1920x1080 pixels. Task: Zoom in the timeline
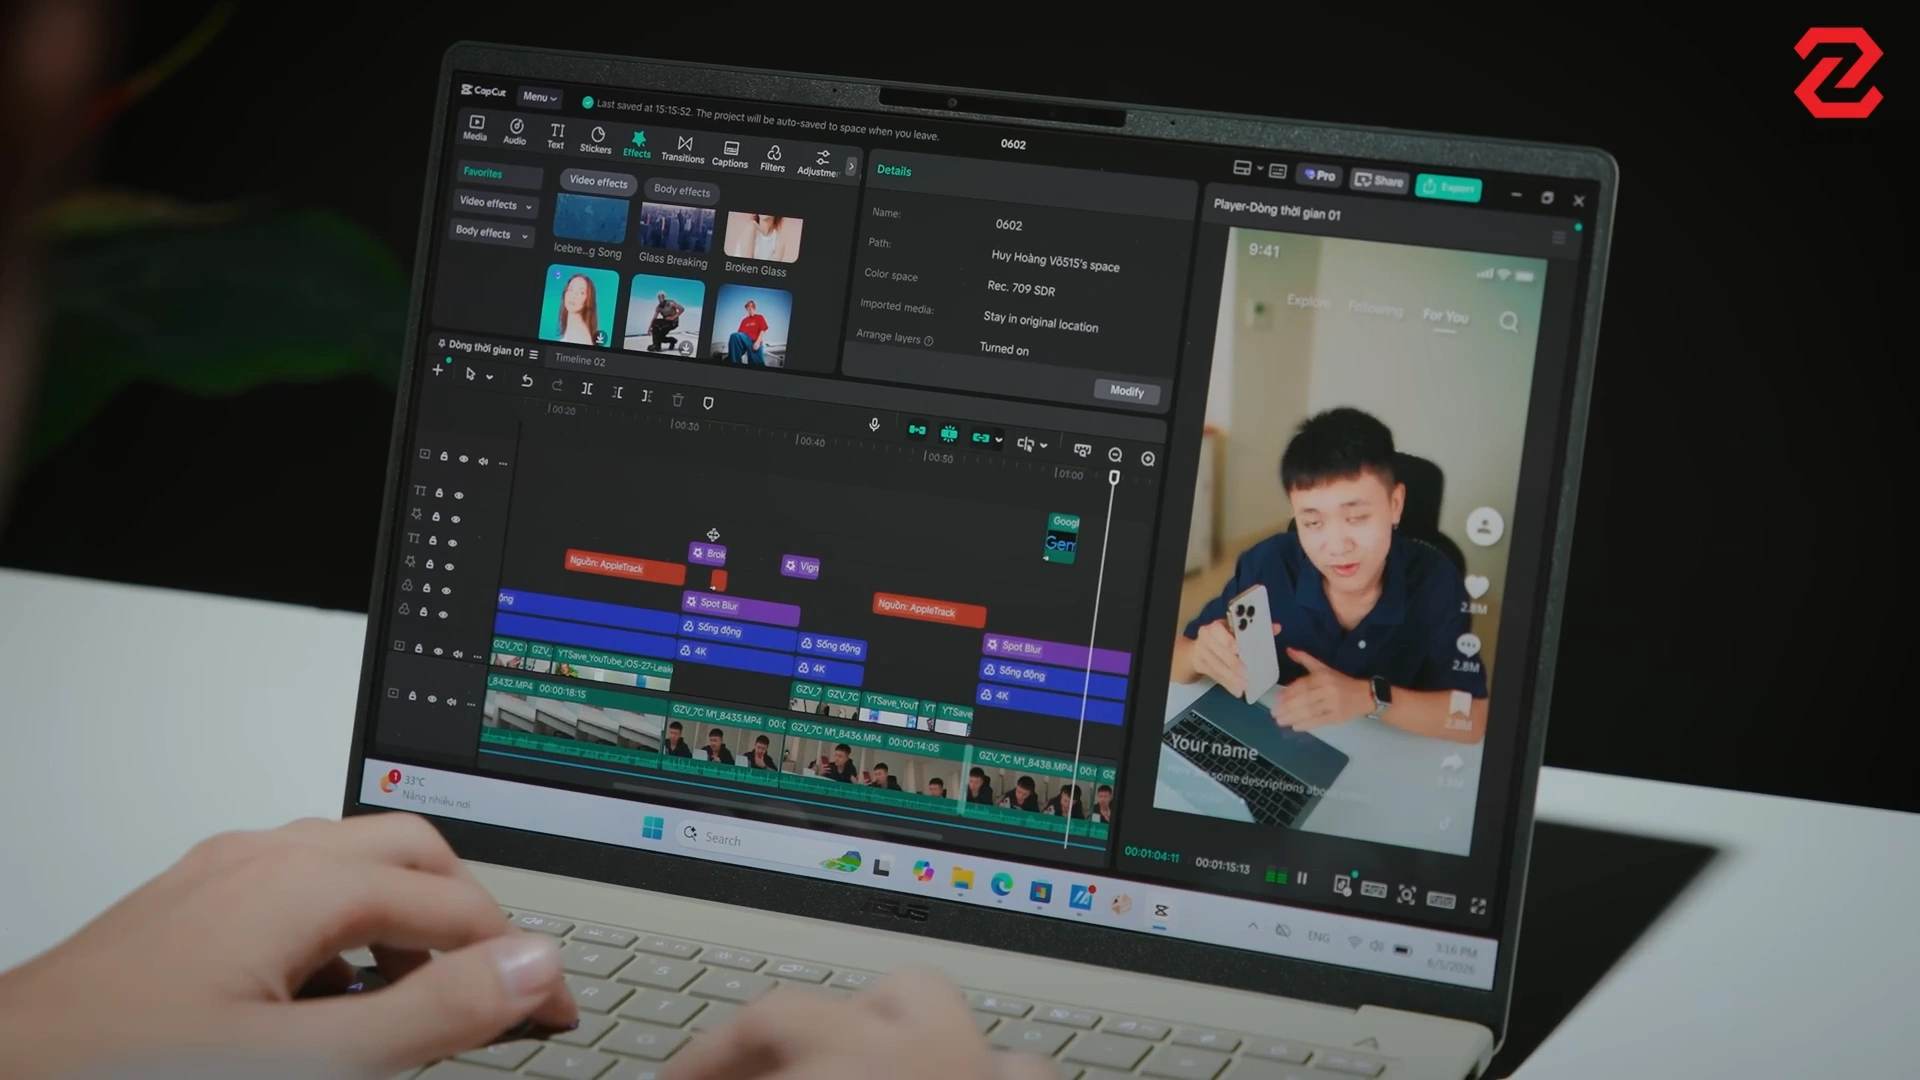[x=1148, y=459]
